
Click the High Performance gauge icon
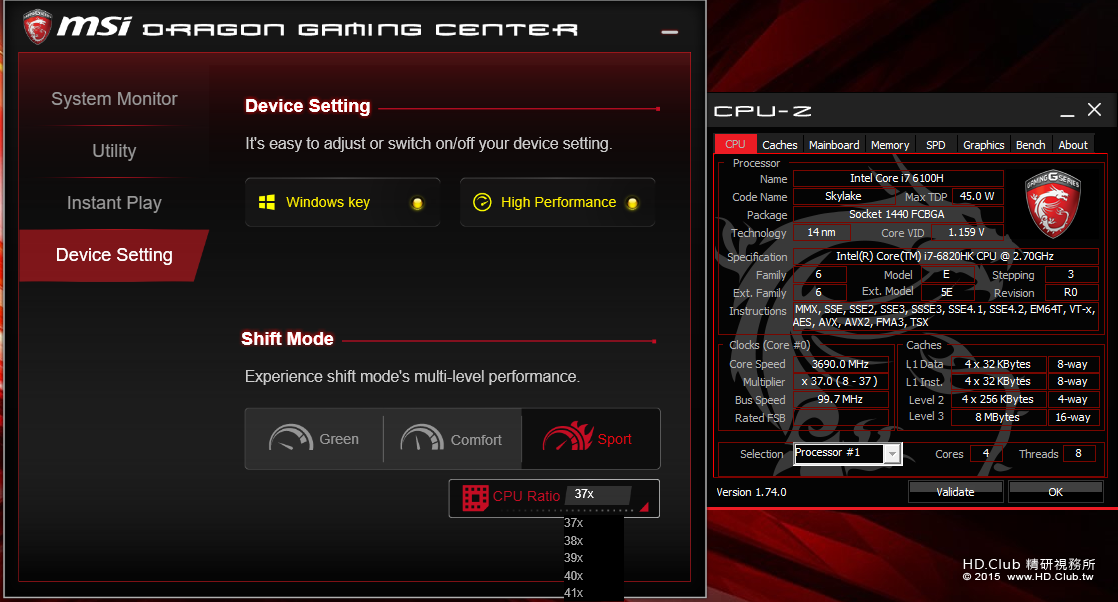click(x=482, y=203)
